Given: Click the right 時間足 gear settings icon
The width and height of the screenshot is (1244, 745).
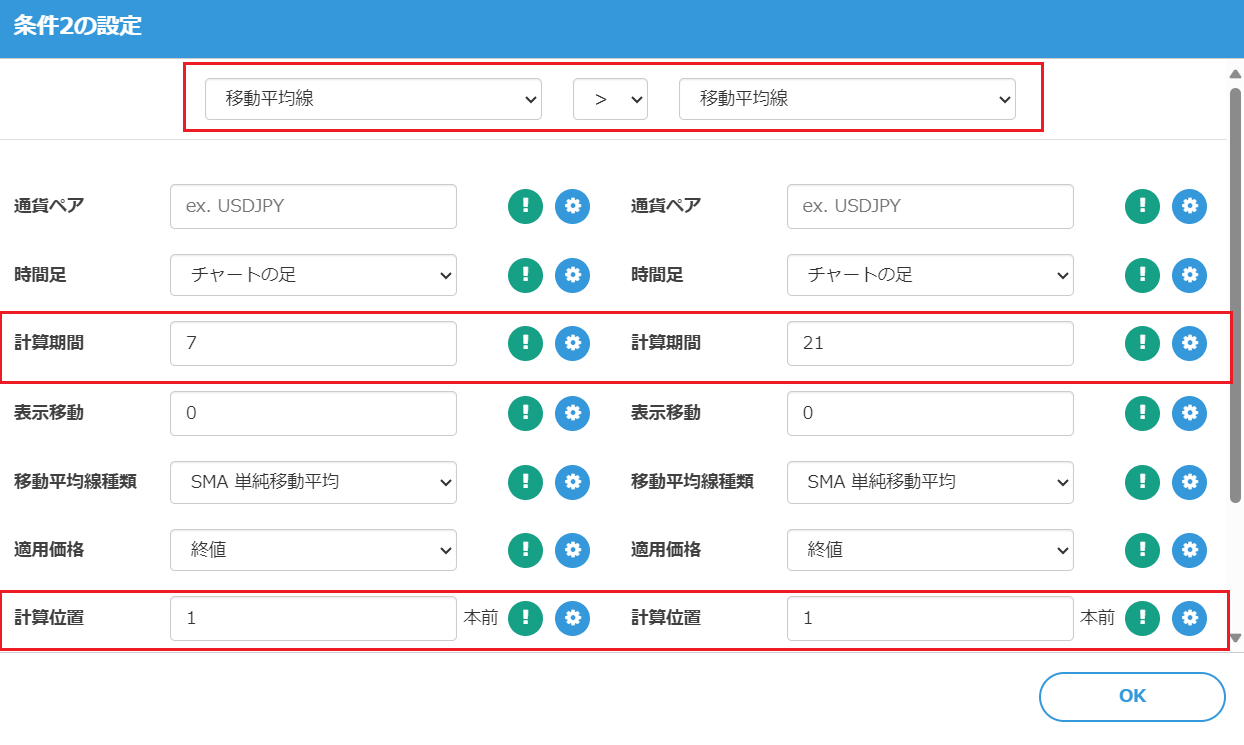Looking at the screenshot, I should click(1189, 275).
